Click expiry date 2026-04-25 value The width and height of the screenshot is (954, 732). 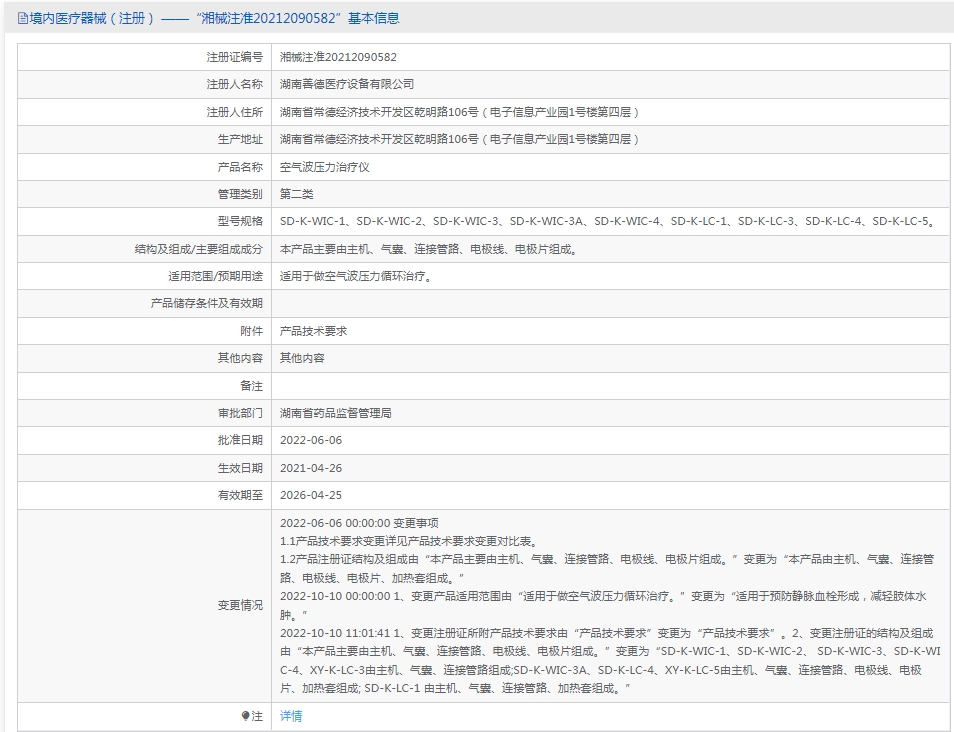point(310,494)
